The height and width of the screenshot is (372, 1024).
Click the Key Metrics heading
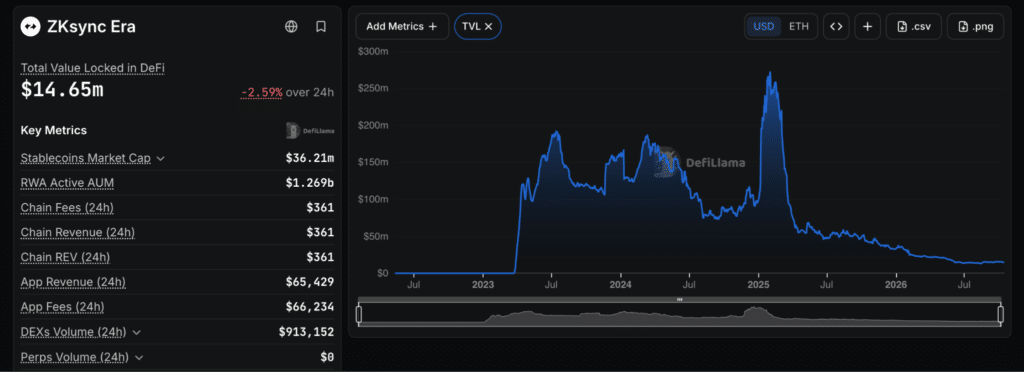(x=54, y=130)
